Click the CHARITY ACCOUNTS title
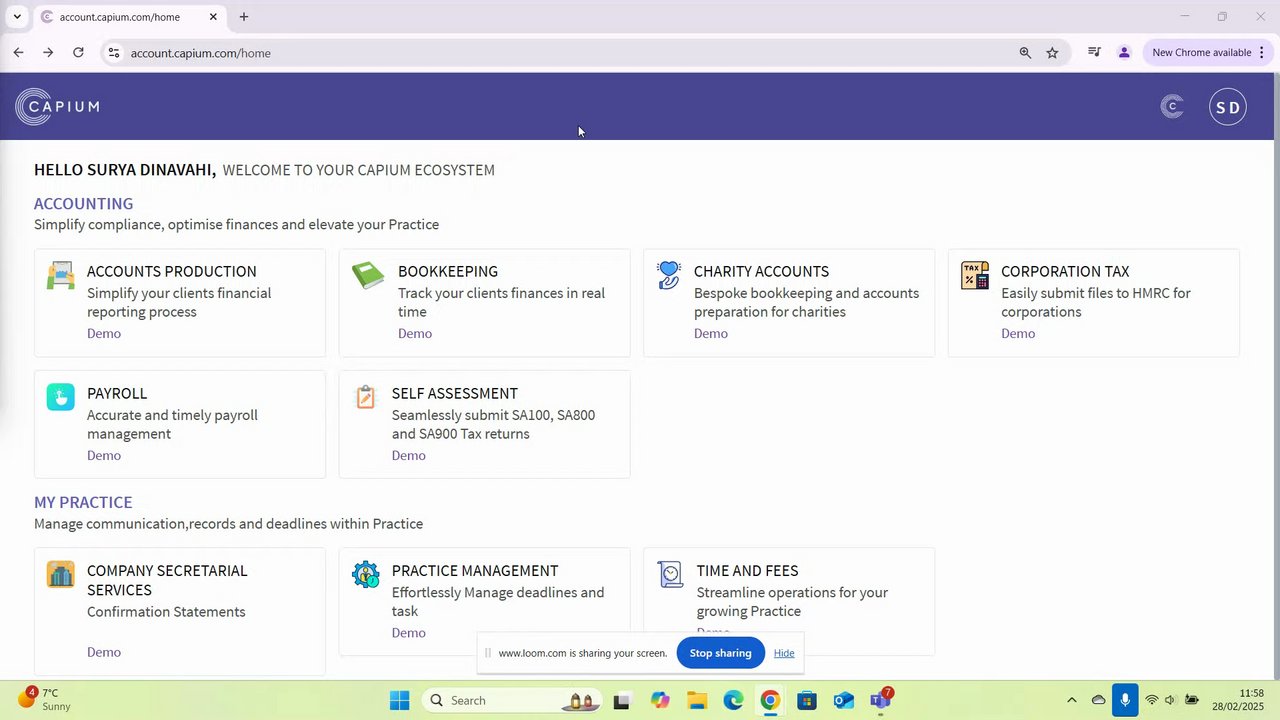 761,272
